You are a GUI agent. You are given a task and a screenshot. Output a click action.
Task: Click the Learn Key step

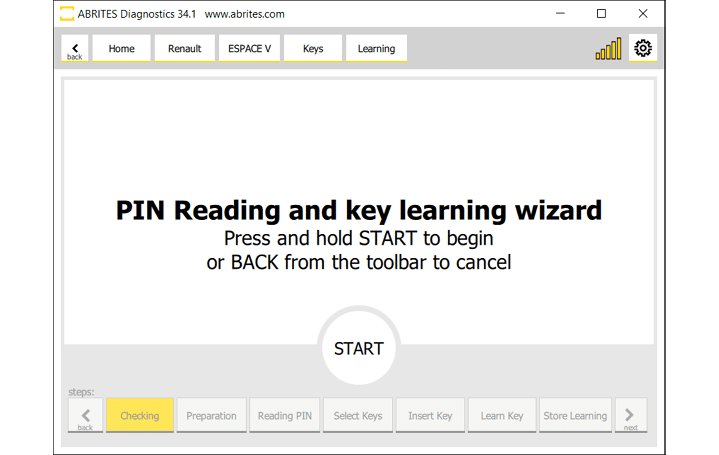coord(502,416)
